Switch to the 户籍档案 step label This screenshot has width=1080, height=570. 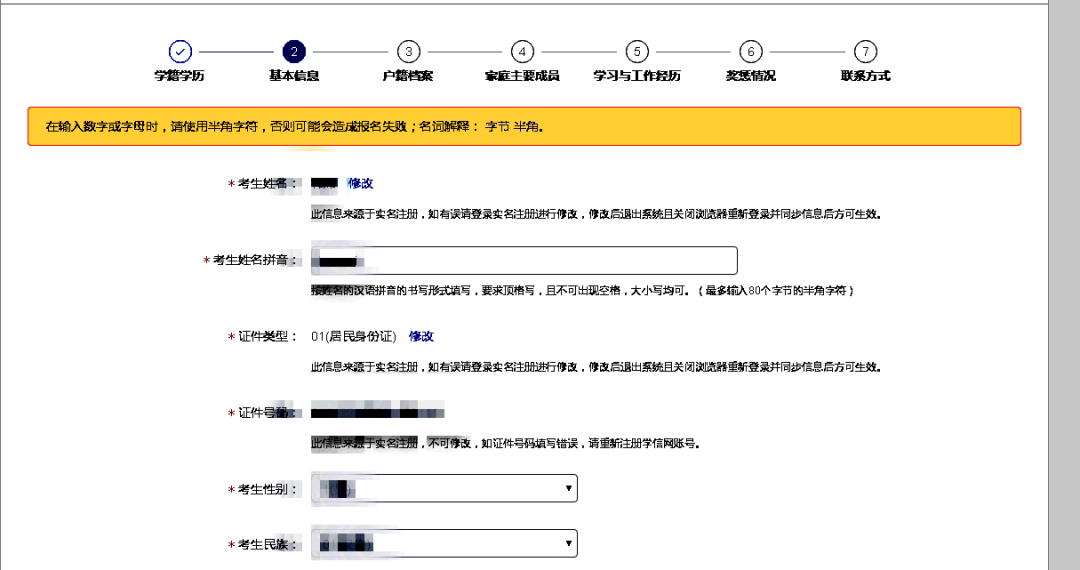[x=408, y=76]
